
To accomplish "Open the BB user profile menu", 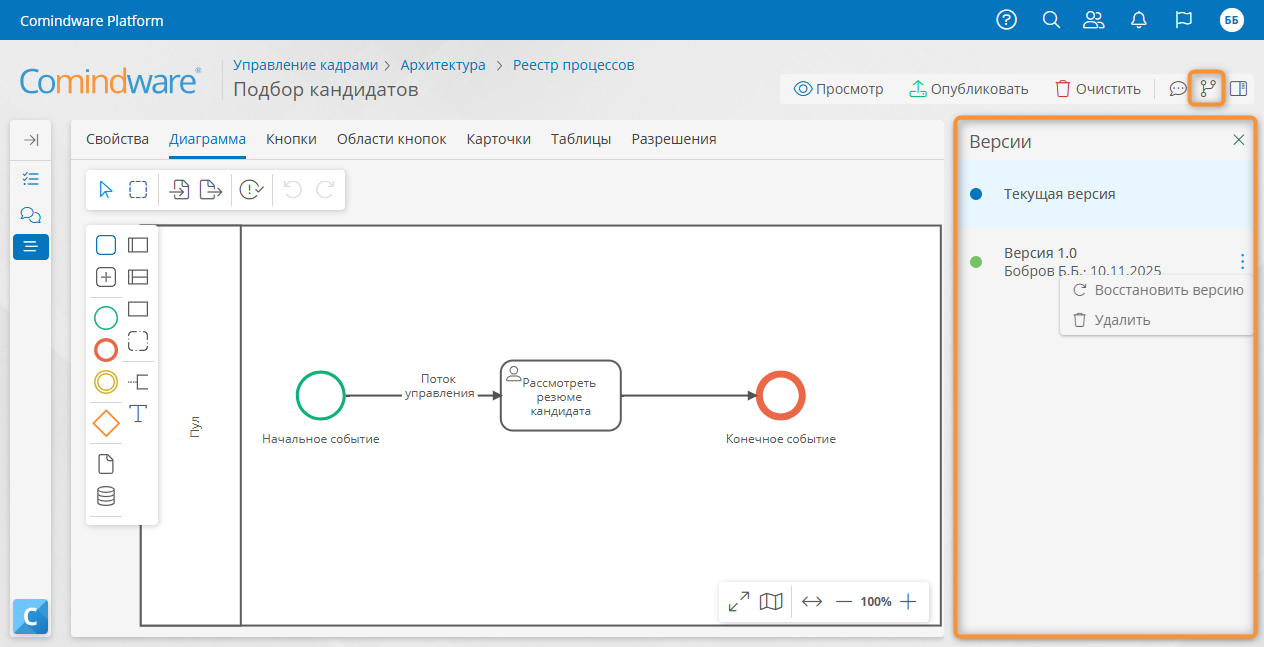I will click(x=1231, y=20).
